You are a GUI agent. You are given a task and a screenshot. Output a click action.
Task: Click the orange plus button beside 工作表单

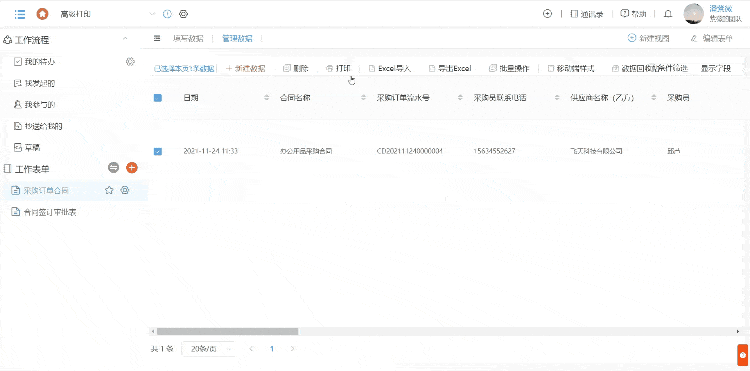(132, 168)
